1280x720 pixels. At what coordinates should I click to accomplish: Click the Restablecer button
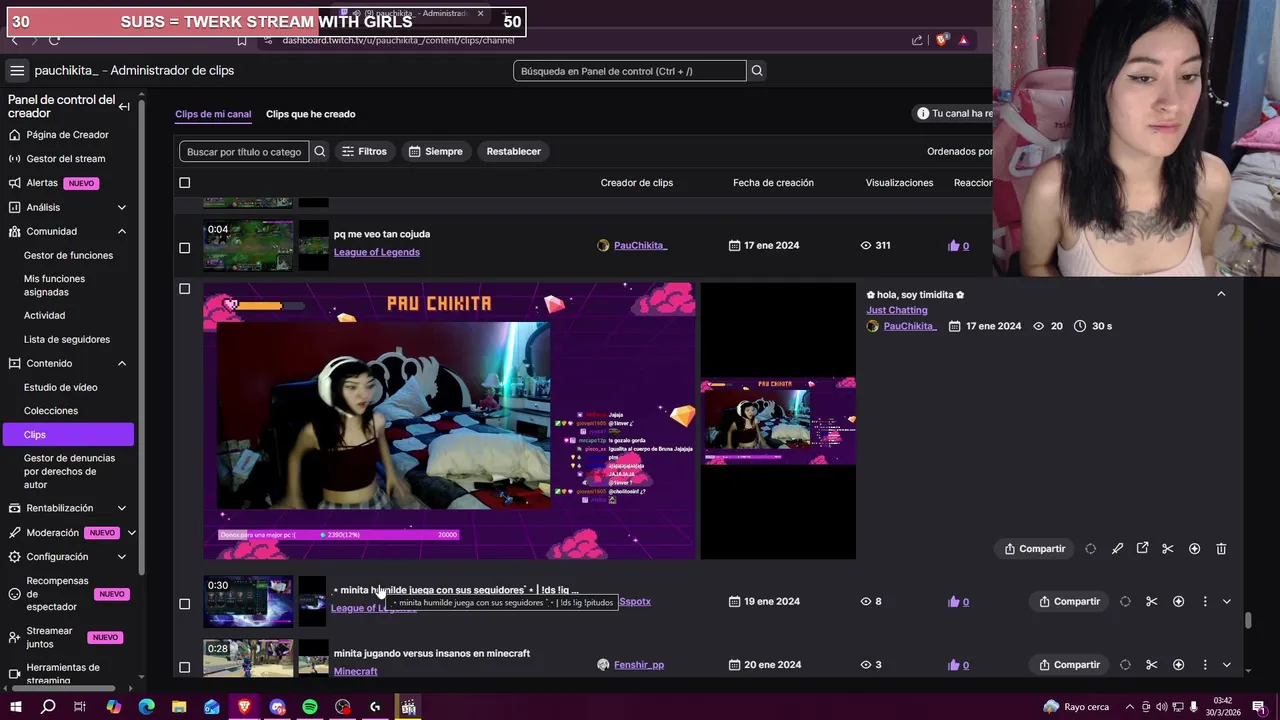pos(513,152)
